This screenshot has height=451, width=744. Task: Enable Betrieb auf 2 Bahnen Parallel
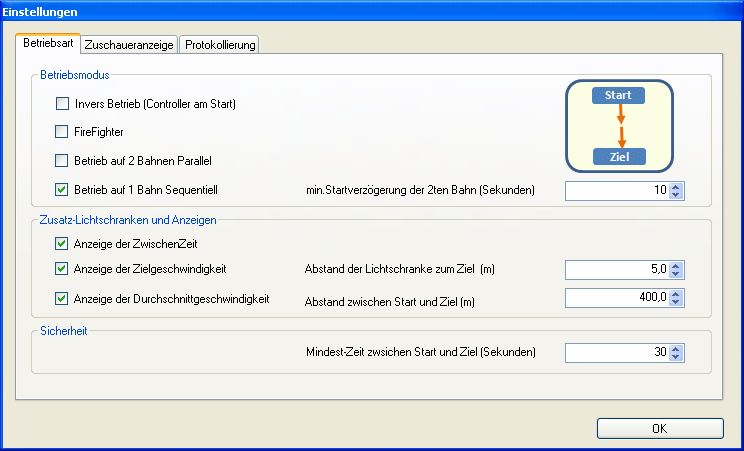(x=63, y=160)
